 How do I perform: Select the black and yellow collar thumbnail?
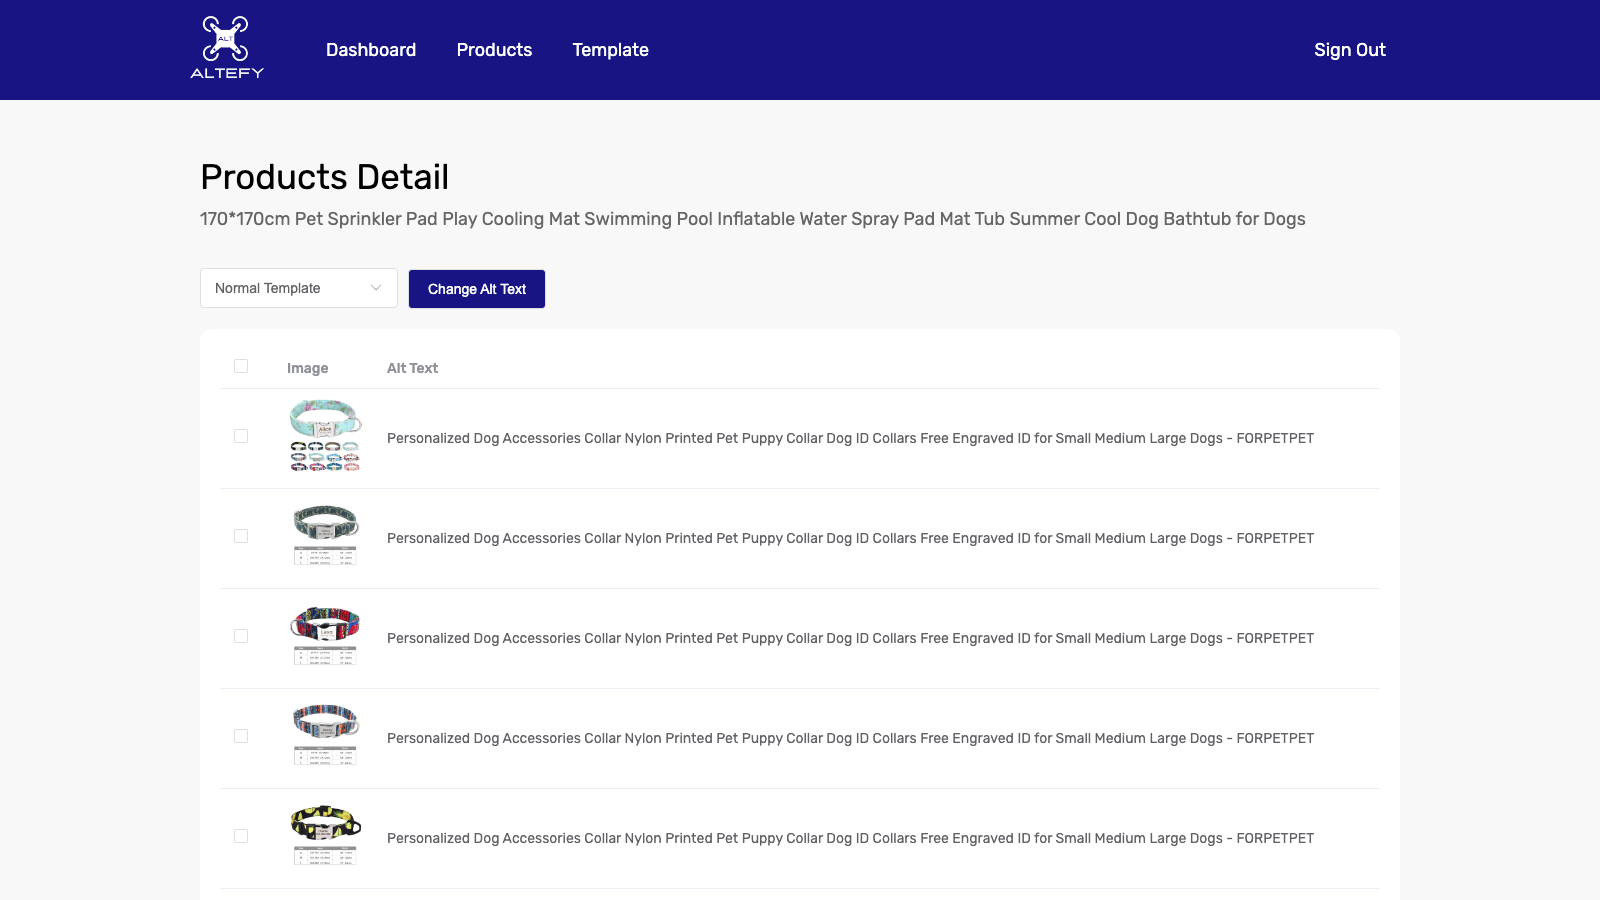(x=325, y=836)
